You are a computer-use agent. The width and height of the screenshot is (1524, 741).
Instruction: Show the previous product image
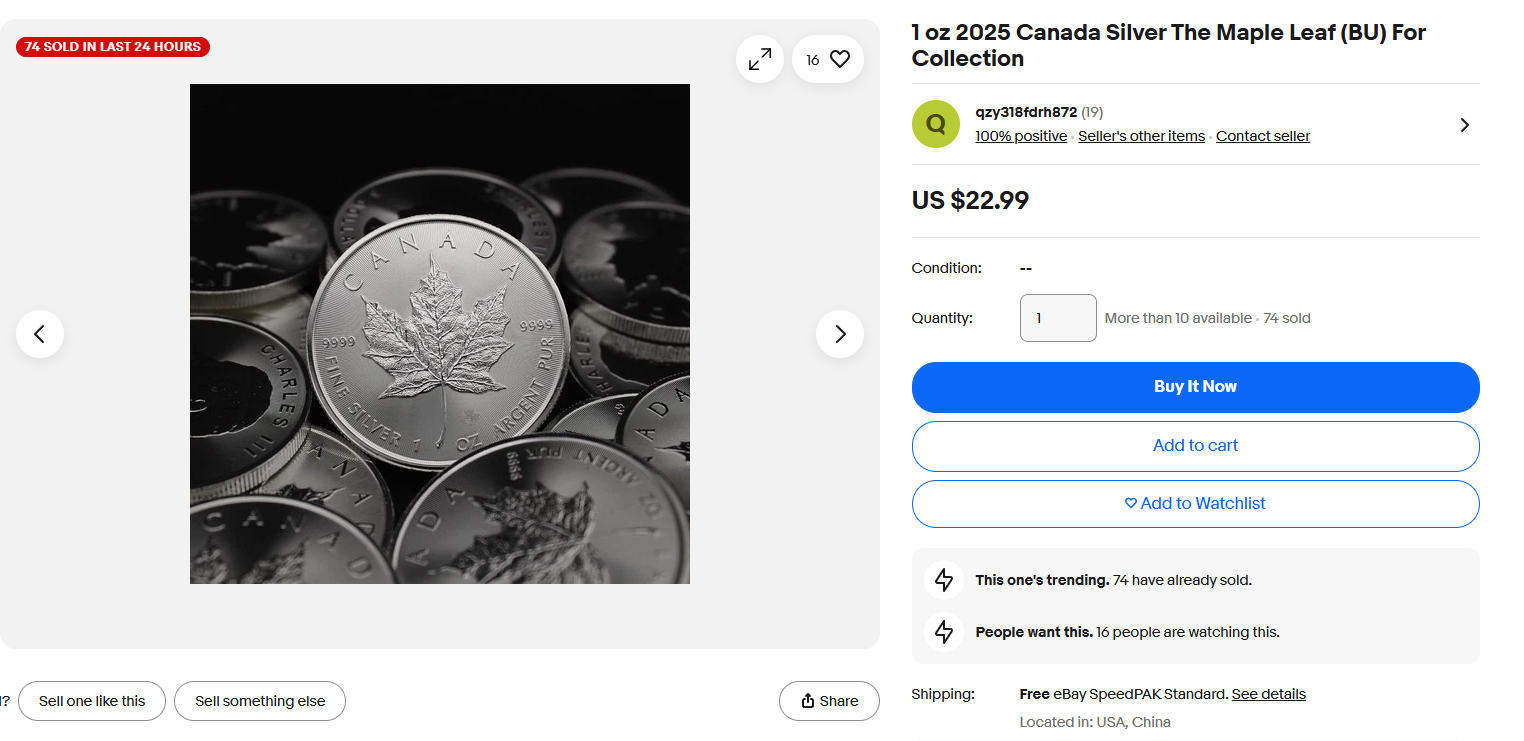pyautogui.click(x=40, y=334)
